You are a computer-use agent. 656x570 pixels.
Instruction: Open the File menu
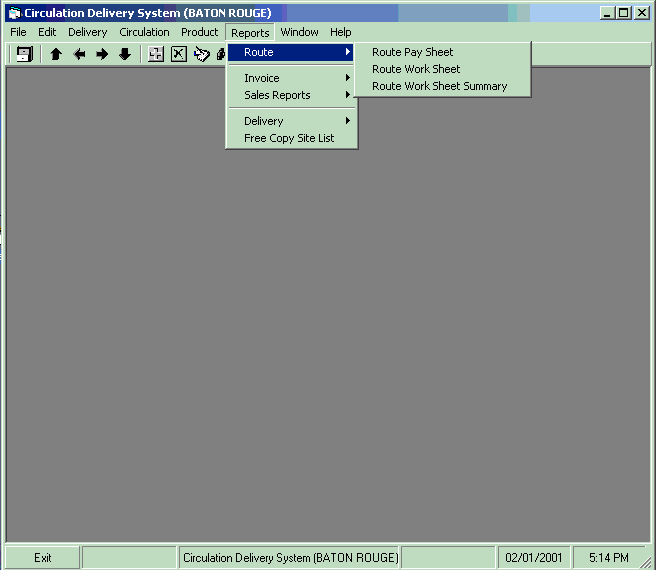(x=18, y=32)
